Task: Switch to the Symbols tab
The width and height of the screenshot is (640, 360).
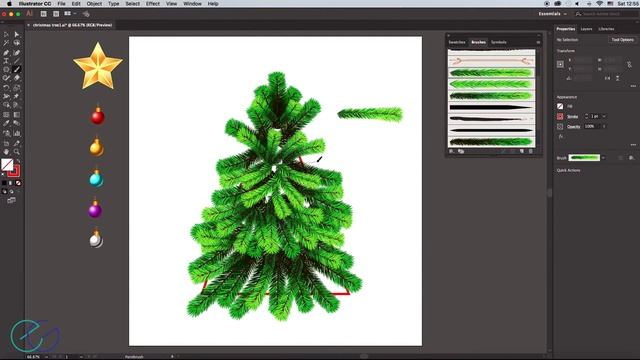Action: (x=498, y=42)
